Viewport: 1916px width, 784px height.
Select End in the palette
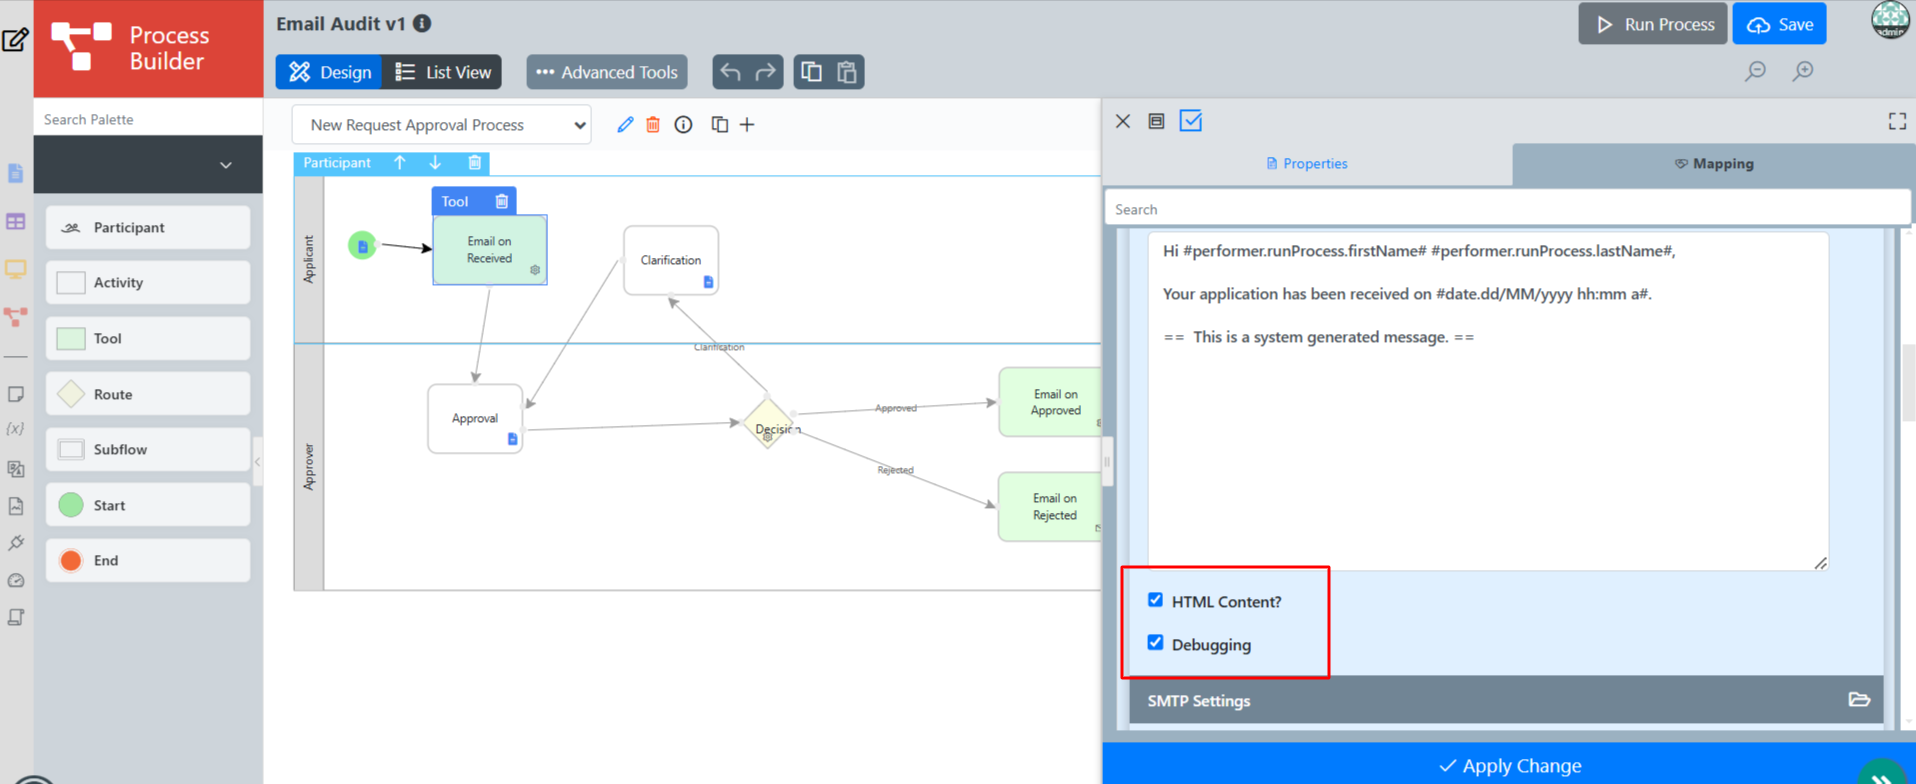(x=148, y=561)
